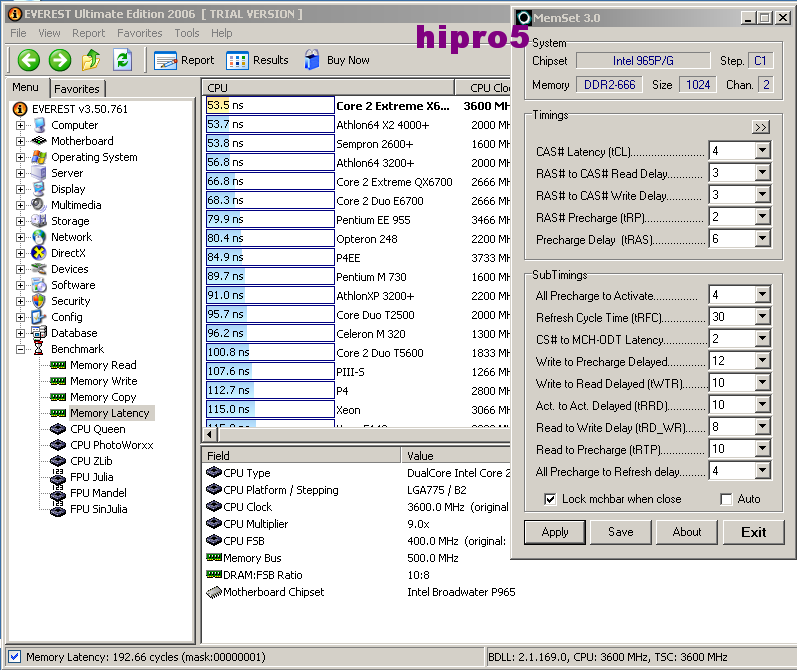The image size is (797, 670).
Task: Select the Multimedia tree icon
Action: [x=39, y=205]
